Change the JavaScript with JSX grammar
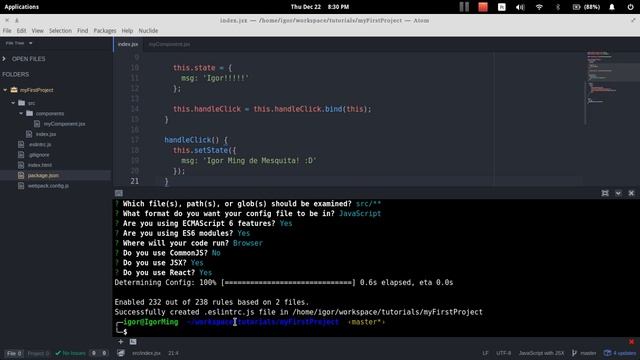This screenshot has width=640, height=360. pyautogui.click(x=541, y=353)
